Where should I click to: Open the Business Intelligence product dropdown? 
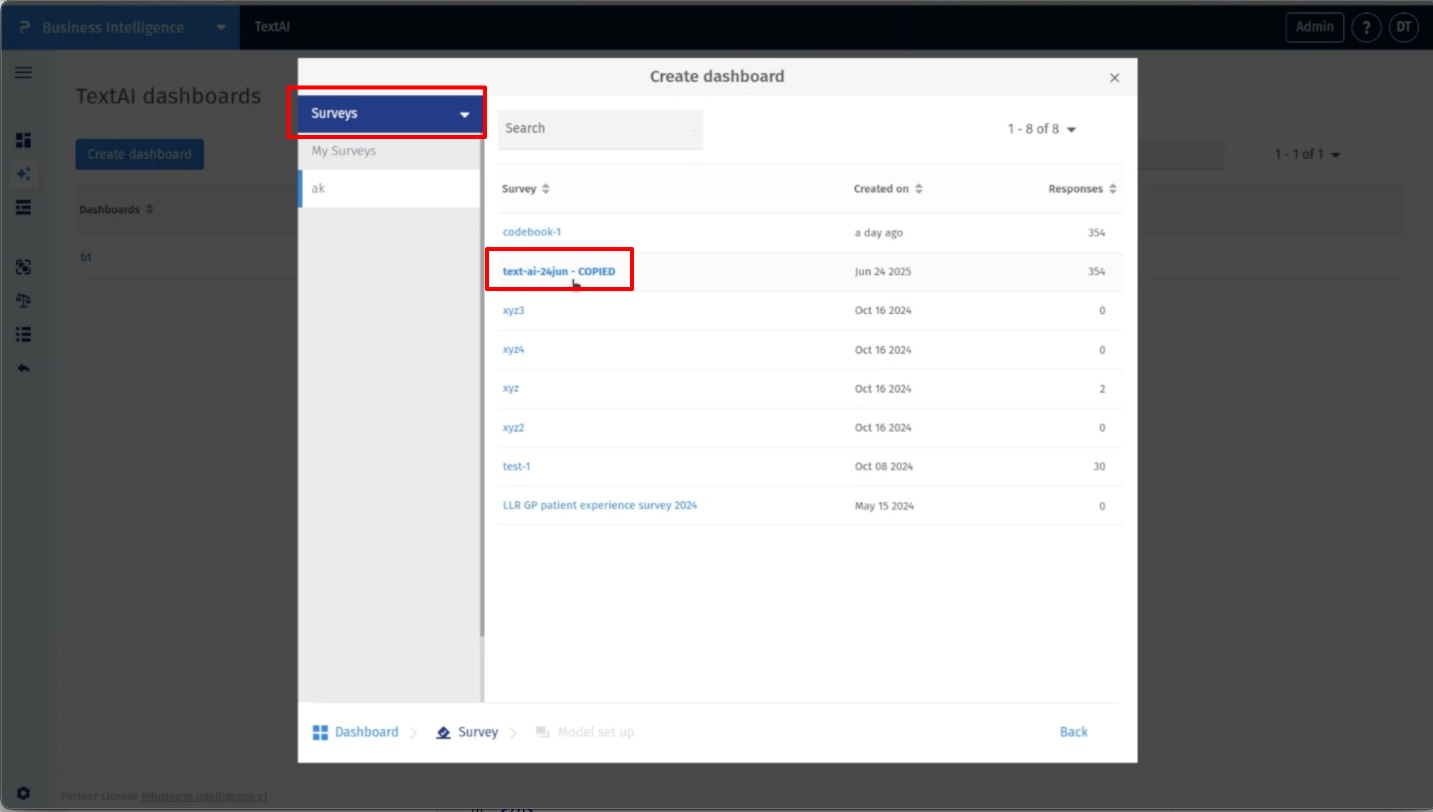[x=221, y=27]
